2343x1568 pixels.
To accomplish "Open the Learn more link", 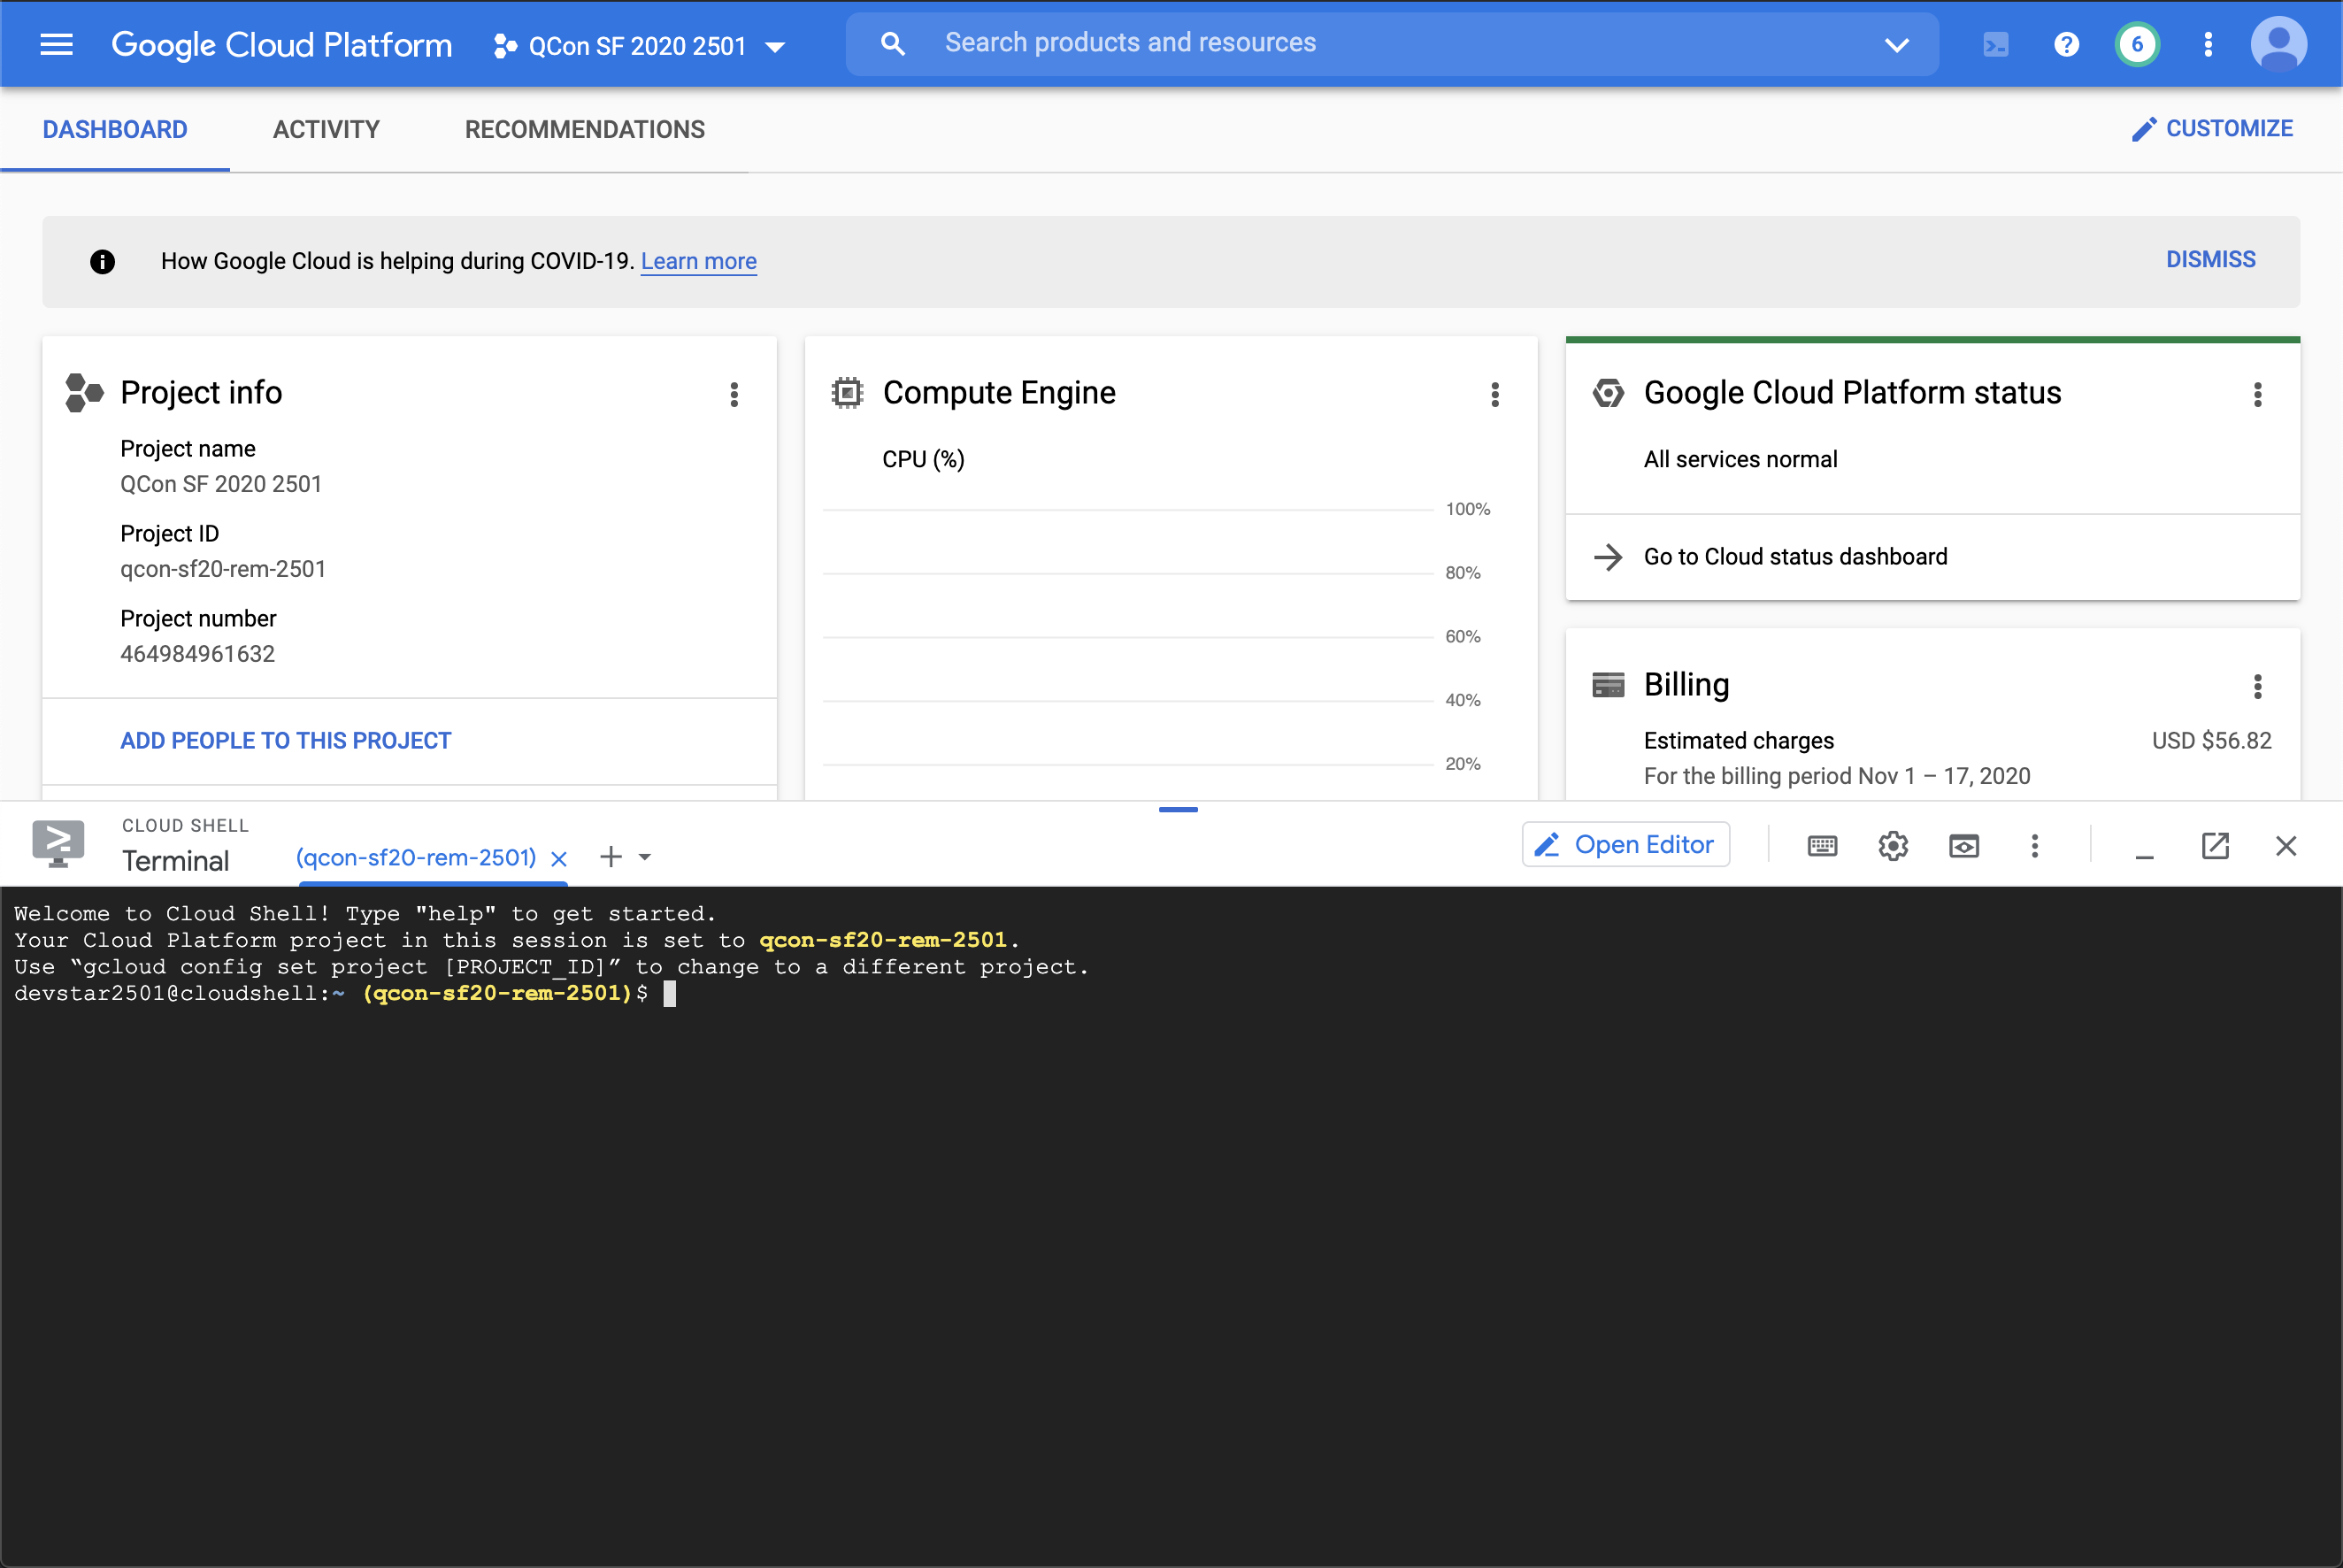I will pyautogui.click(x=698, y=262).
